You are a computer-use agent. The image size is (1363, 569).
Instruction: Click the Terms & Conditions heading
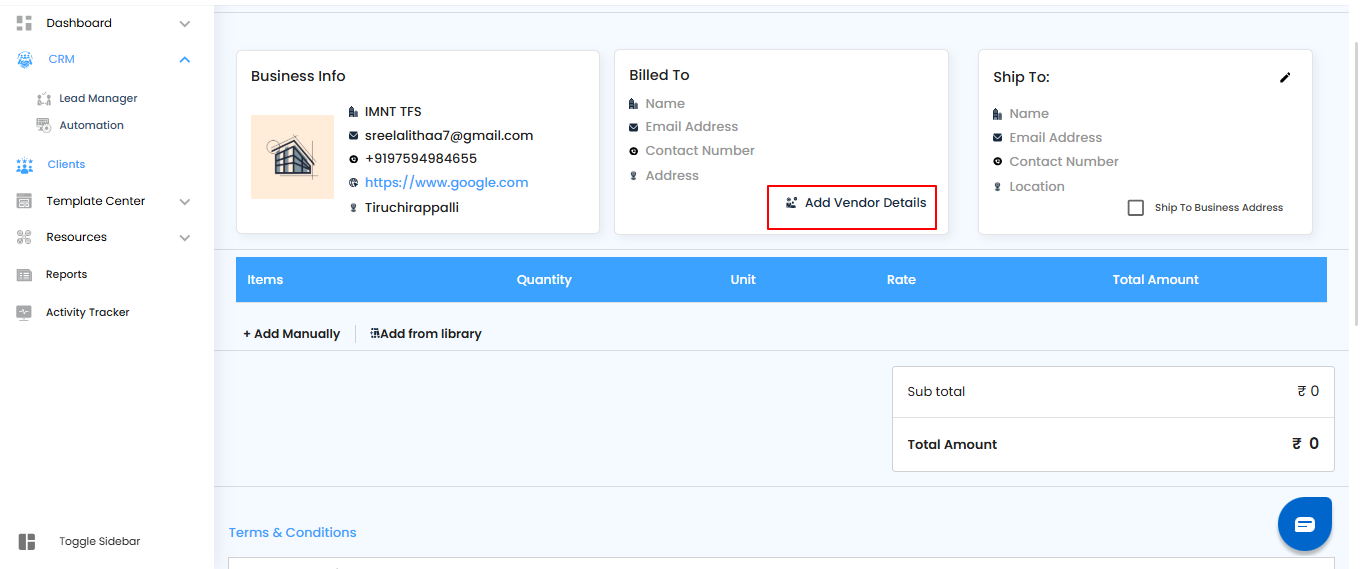(292, 533)
